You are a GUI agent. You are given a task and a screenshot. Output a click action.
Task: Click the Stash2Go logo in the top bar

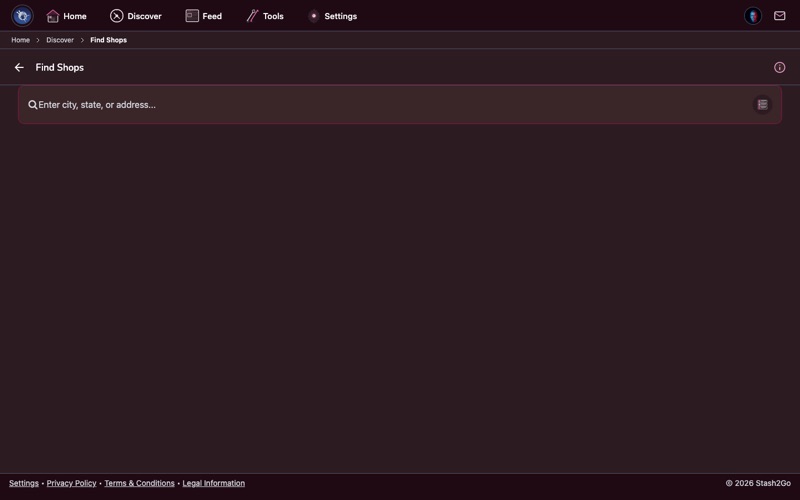coord(22,16)
